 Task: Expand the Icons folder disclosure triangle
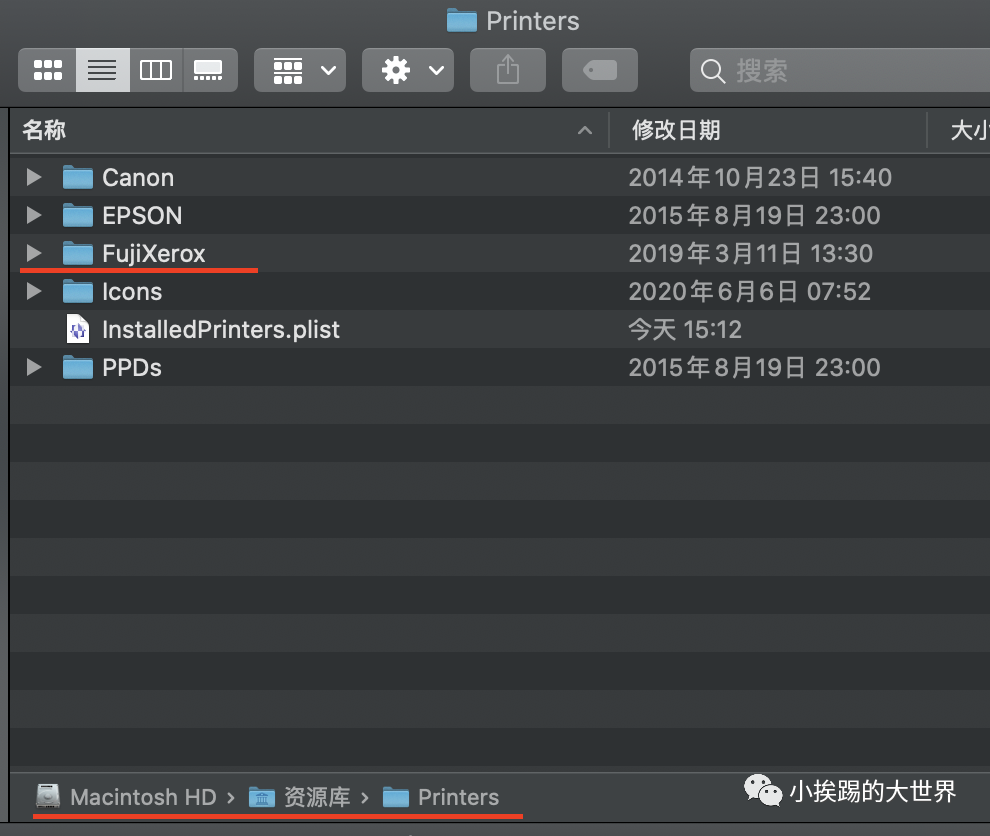click(x=34, y=291)
